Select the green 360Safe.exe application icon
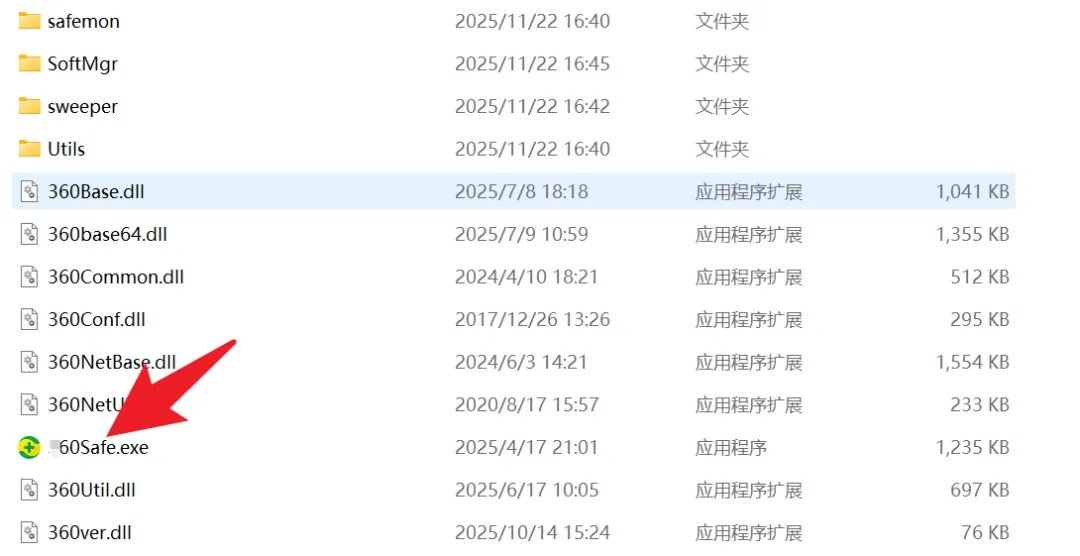This screenshot has width=1080, height=556. point(29,448)
